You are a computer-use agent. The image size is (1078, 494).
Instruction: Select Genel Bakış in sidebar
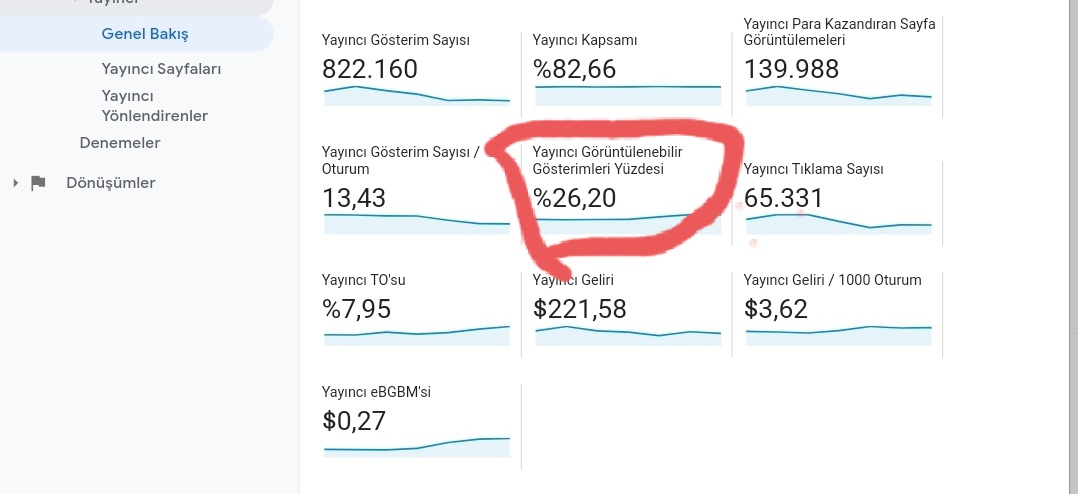145,34
